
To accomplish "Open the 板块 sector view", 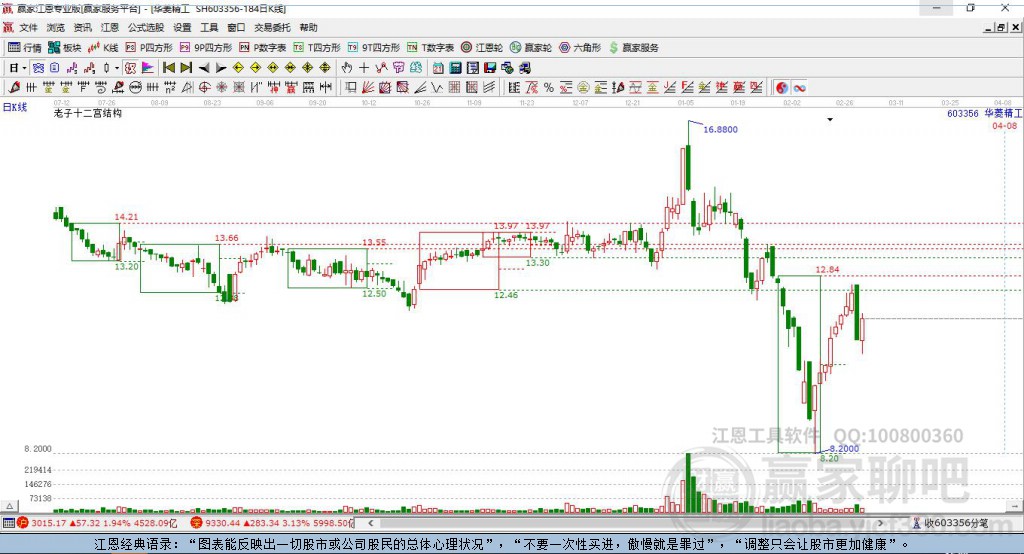I will [x=65, y=48].
